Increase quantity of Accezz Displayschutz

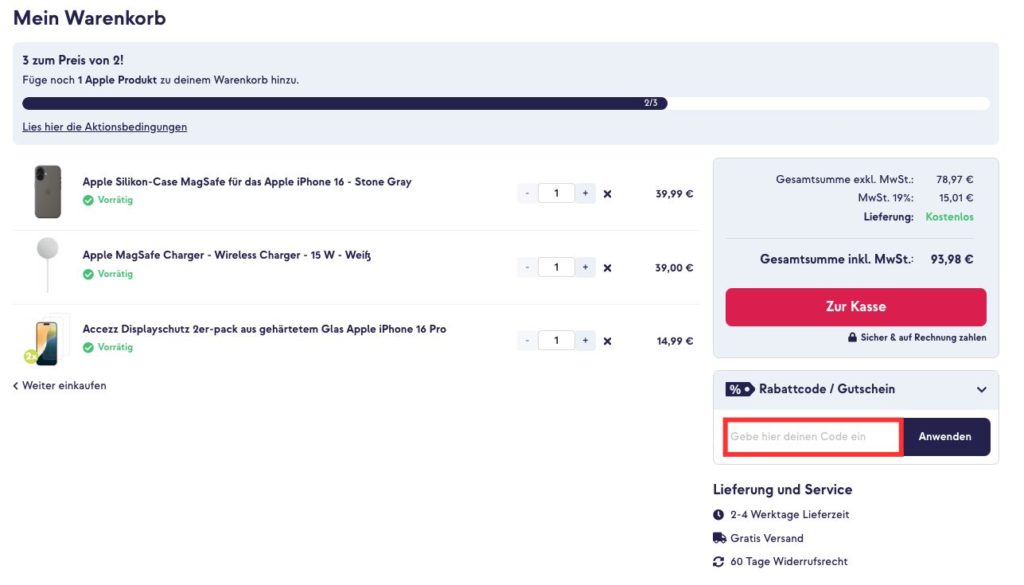coord(585,340)
